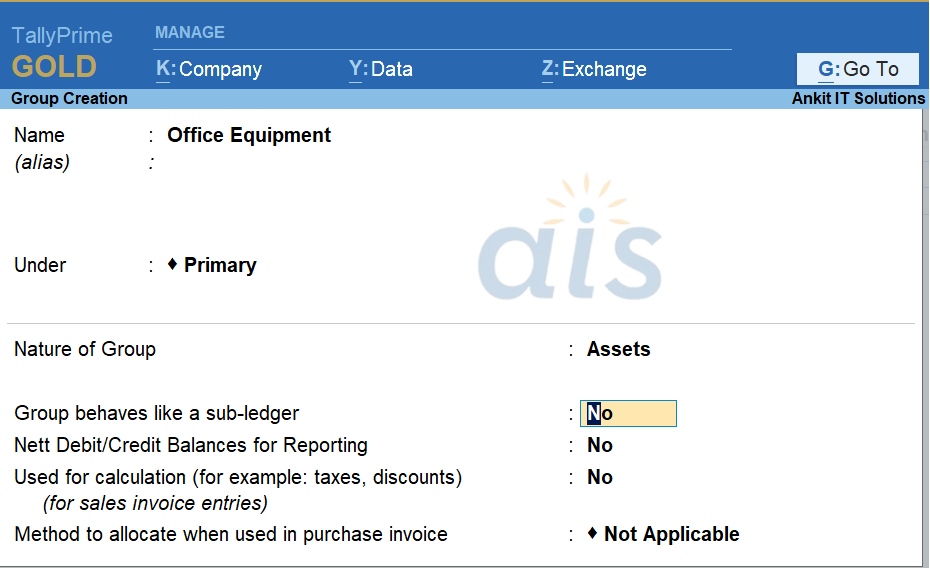Open the Under group list showing Primary

220,265
